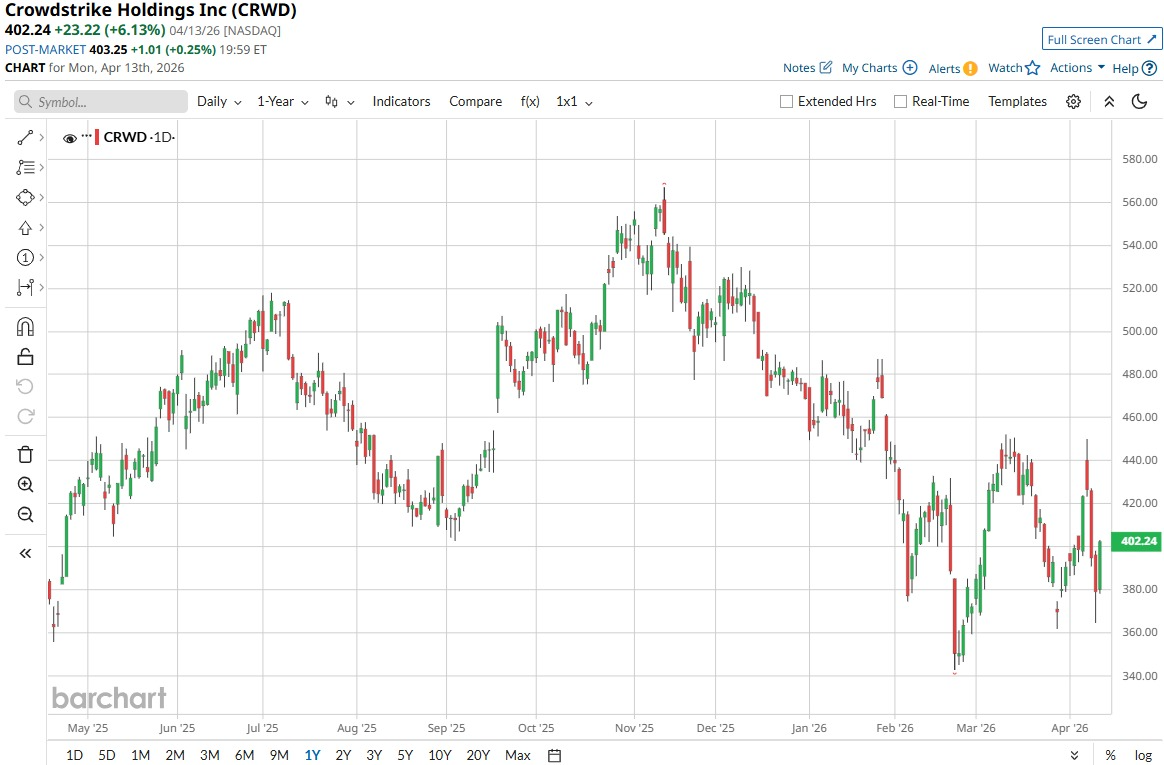Screen dimensions: 1164x765
Task: Expand the measure tool submenu arrow
Action: (42, 287)
